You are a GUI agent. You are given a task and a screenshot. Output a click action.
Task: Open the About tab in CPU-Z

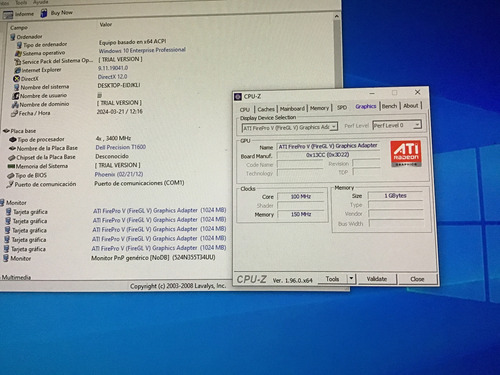pos(411,106)
